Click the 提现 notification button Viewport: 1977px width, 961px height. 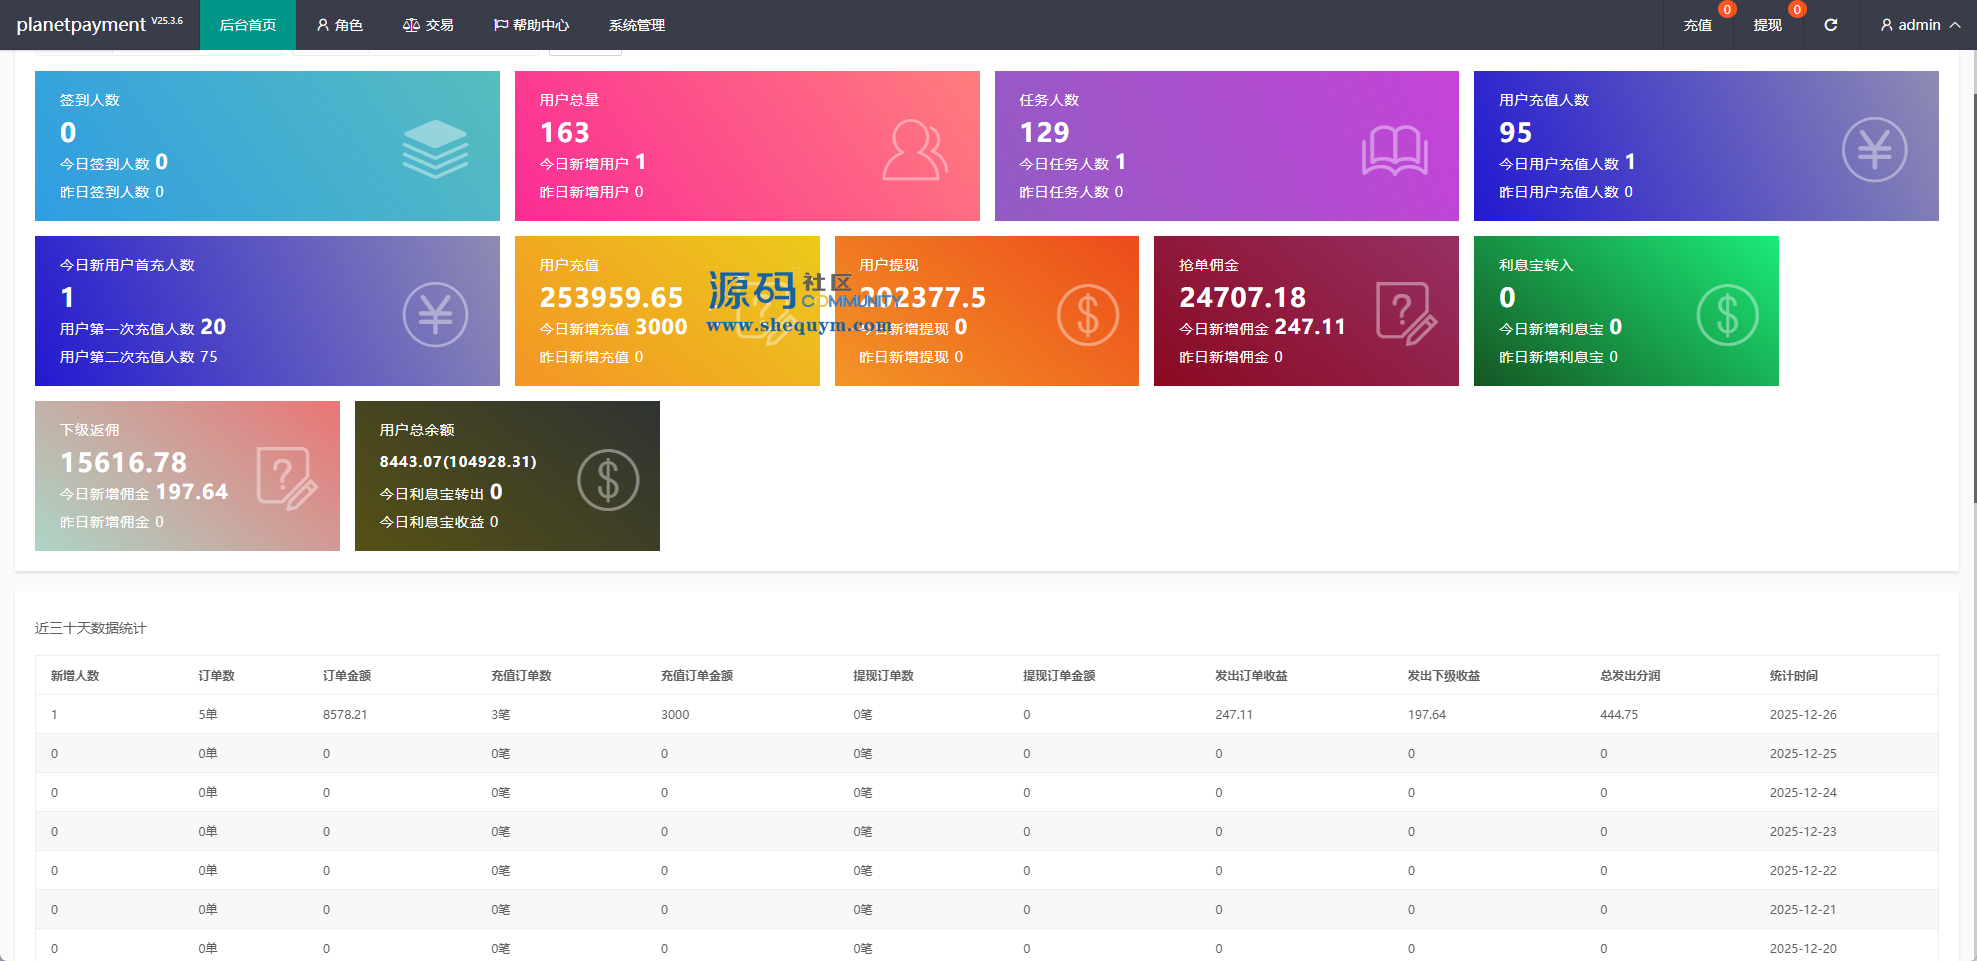point(1767,25)
